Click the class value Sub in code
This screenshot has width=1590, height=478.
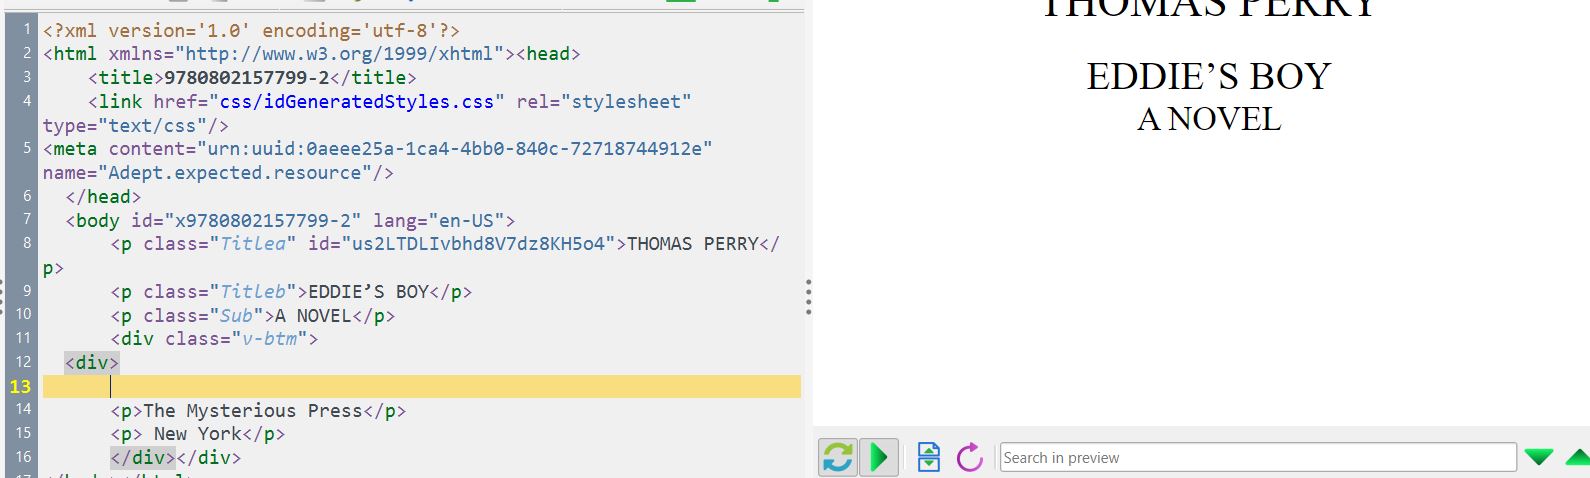[x=236, y=315]
